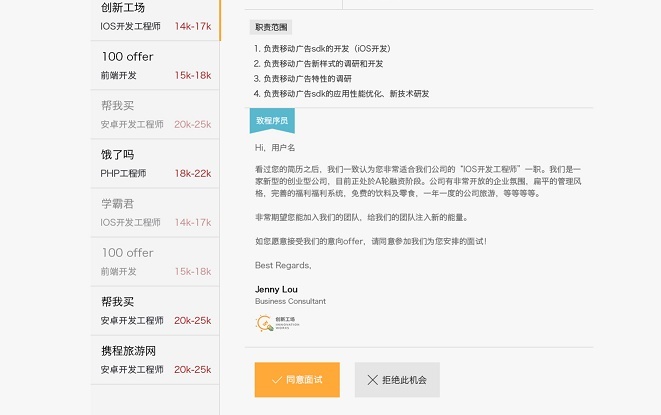Open the greyed 帮我买 安卓开发工程师 offer
Viewport: 661px width, 415px height.
point(155,114)
